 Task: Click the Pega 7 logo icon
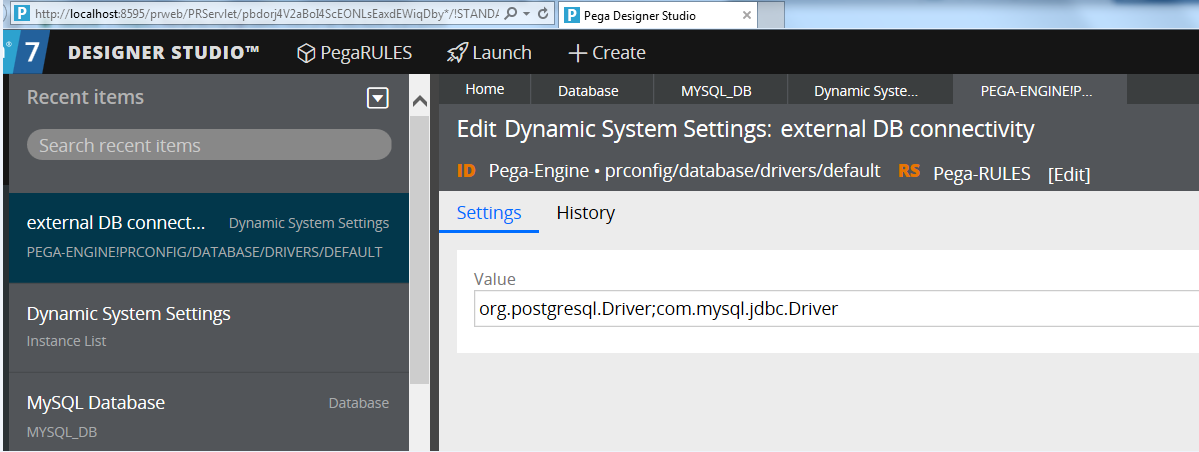pos(28,53)
